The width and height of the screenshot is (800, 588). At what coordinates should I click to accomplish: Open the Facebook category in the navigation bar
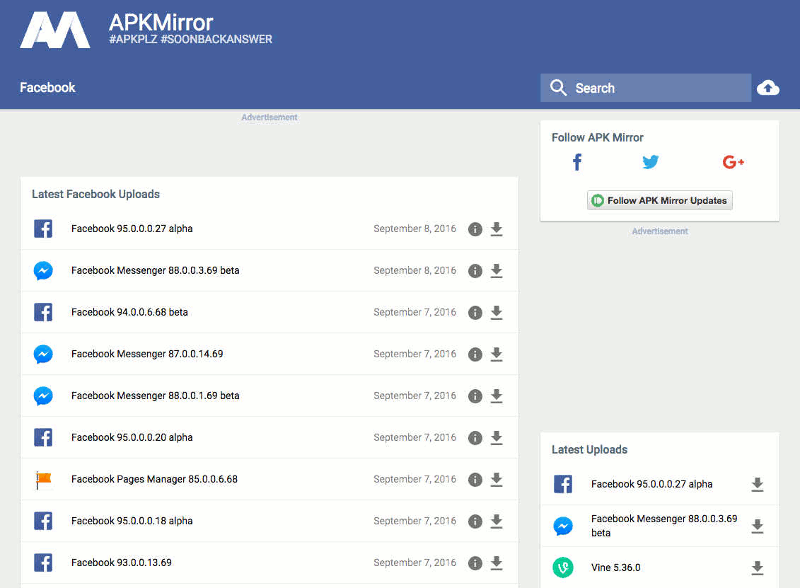47,88
